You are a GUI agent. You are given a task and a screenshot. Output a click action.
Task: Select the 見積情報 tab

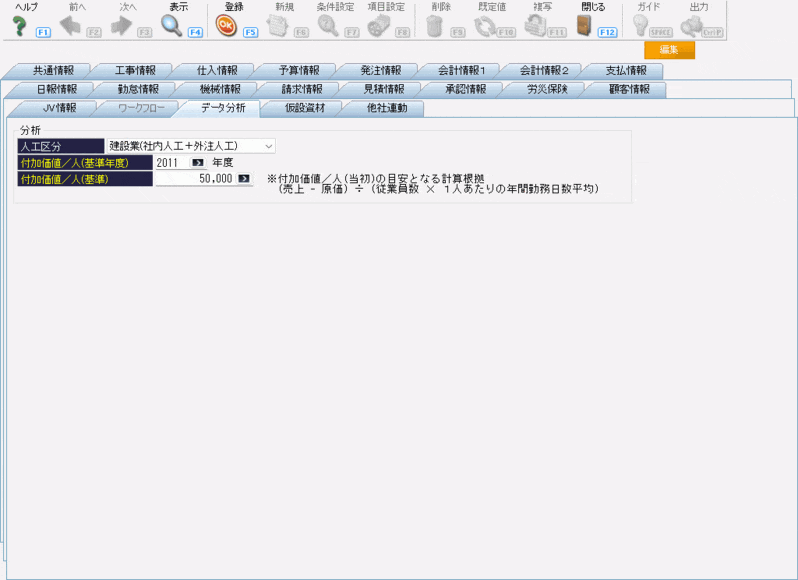click(x=383, y=89)
